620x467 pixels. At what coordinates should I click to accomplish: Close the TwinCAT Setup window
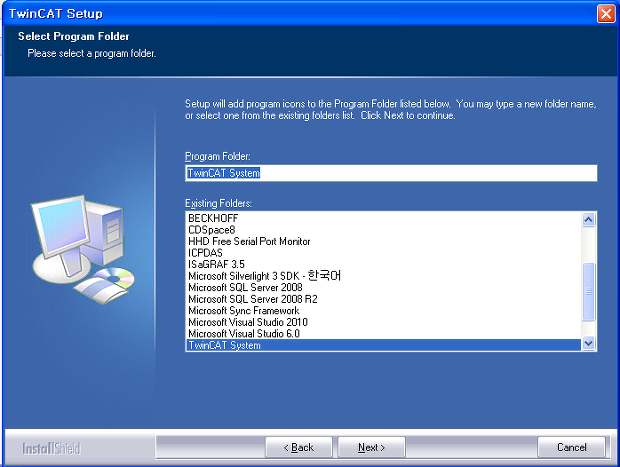pos(606,14)
